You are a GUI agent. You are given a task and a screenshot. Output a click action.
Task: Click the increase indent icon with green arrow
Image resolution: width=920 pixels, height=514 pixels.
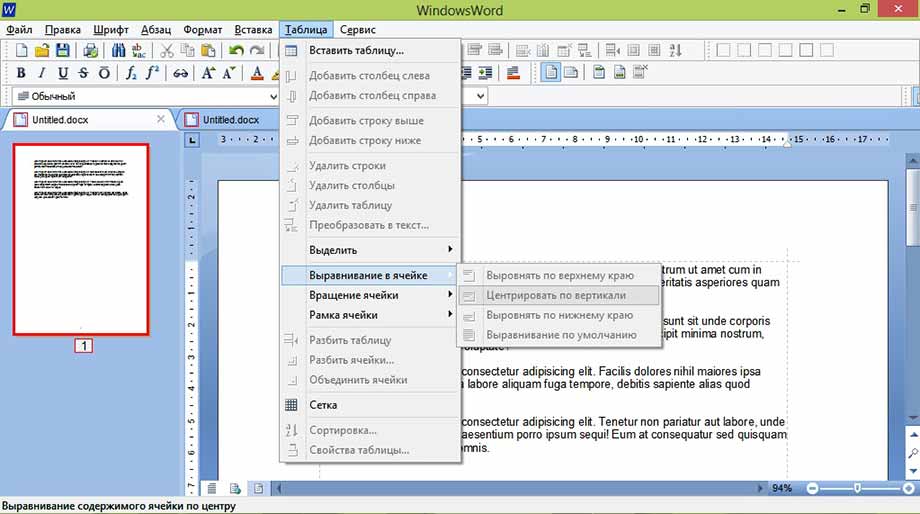[485, 73]
